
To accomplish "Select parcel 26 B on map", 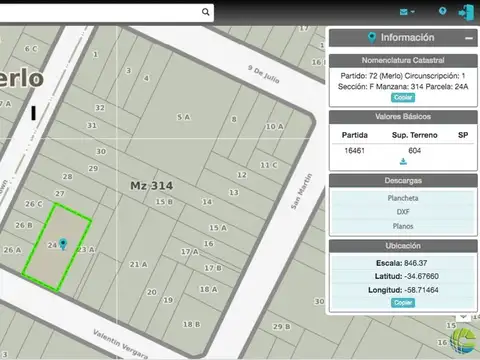I will (24, 225).
